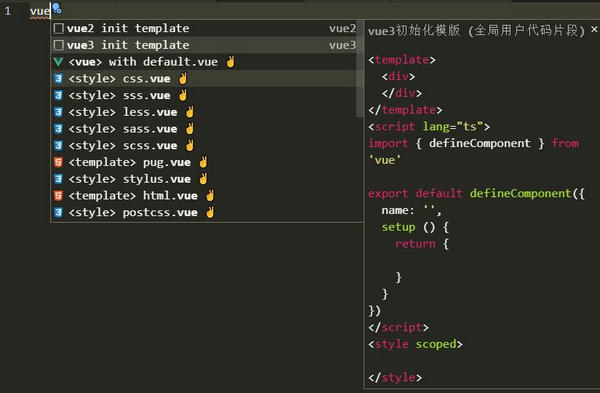Image resolution: width=600 pixels, height=393 pixels.
Task: Click the CSS icon beside sss.vue
Action: coord(58,95)
